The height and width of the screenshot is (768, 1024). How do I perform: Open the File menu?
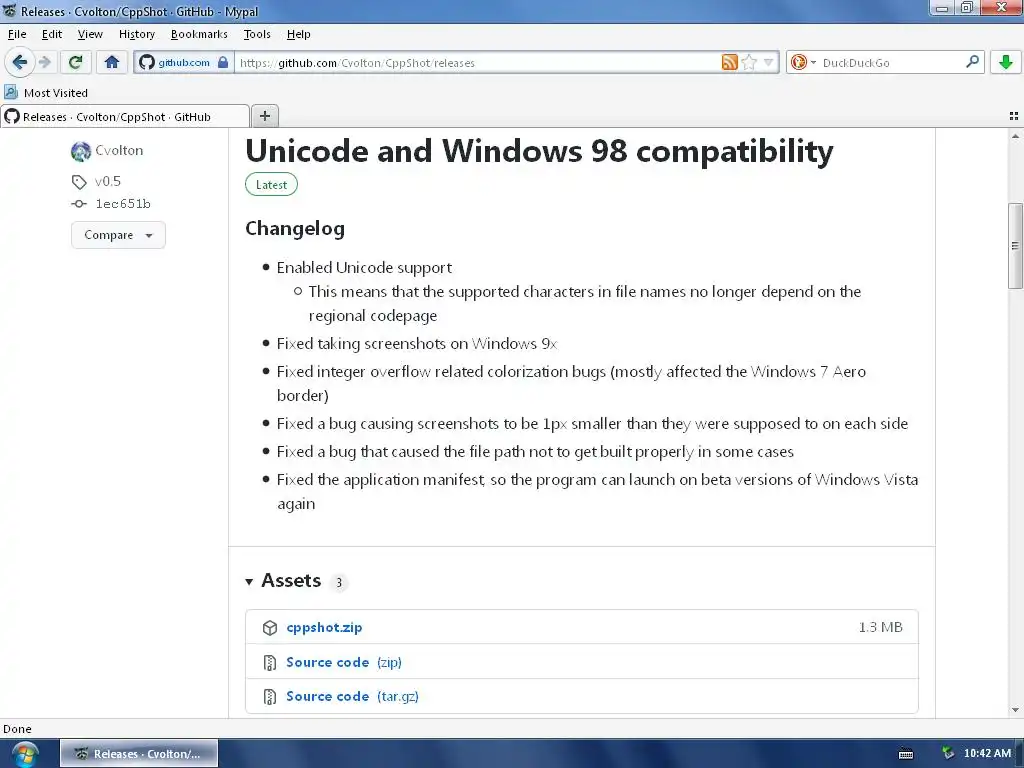pos(17,34)
